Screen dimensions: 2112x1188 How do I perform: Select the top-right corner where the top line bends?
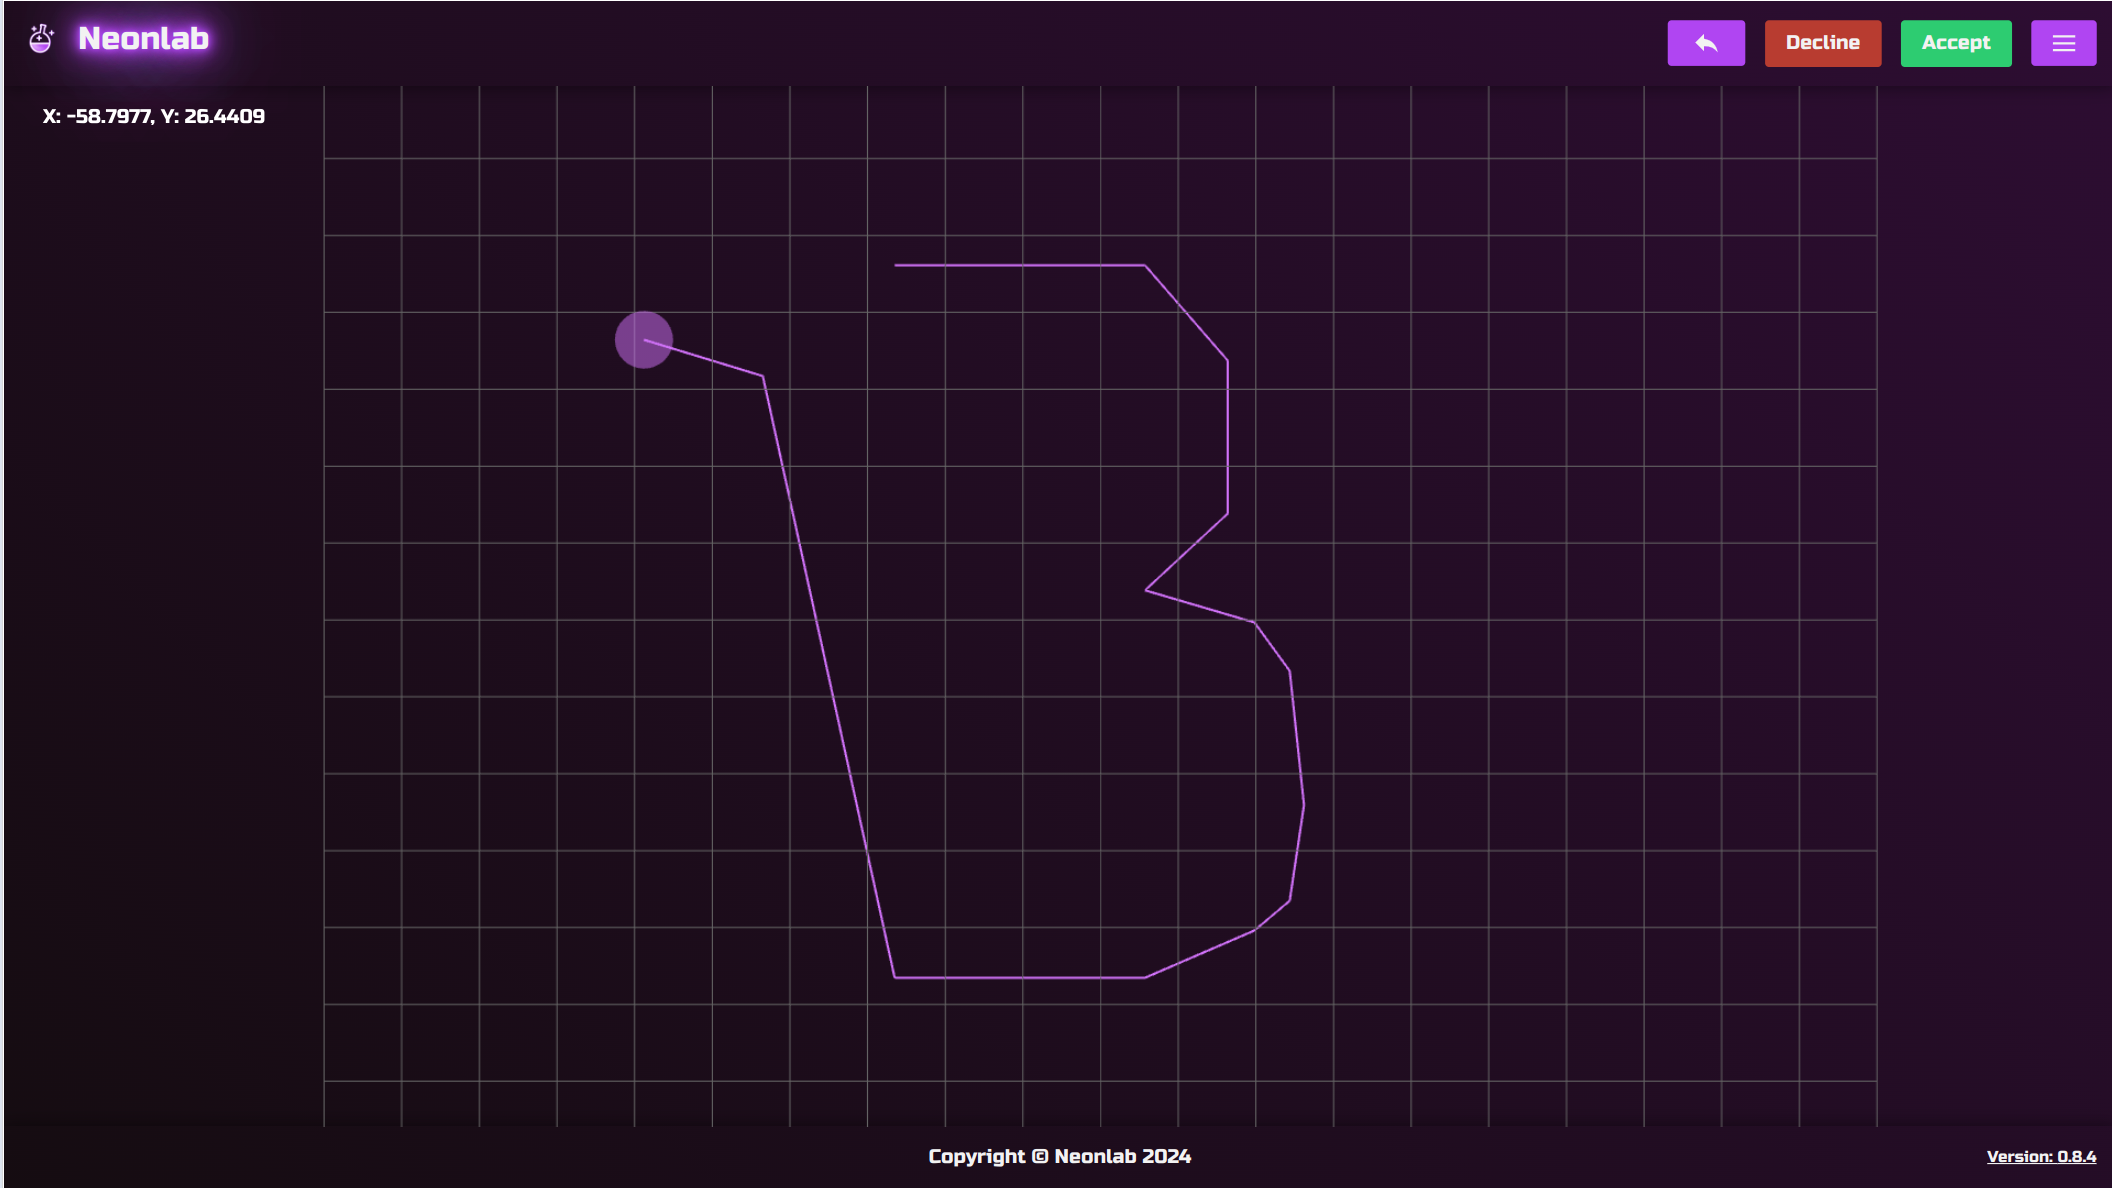[1145, 265]
